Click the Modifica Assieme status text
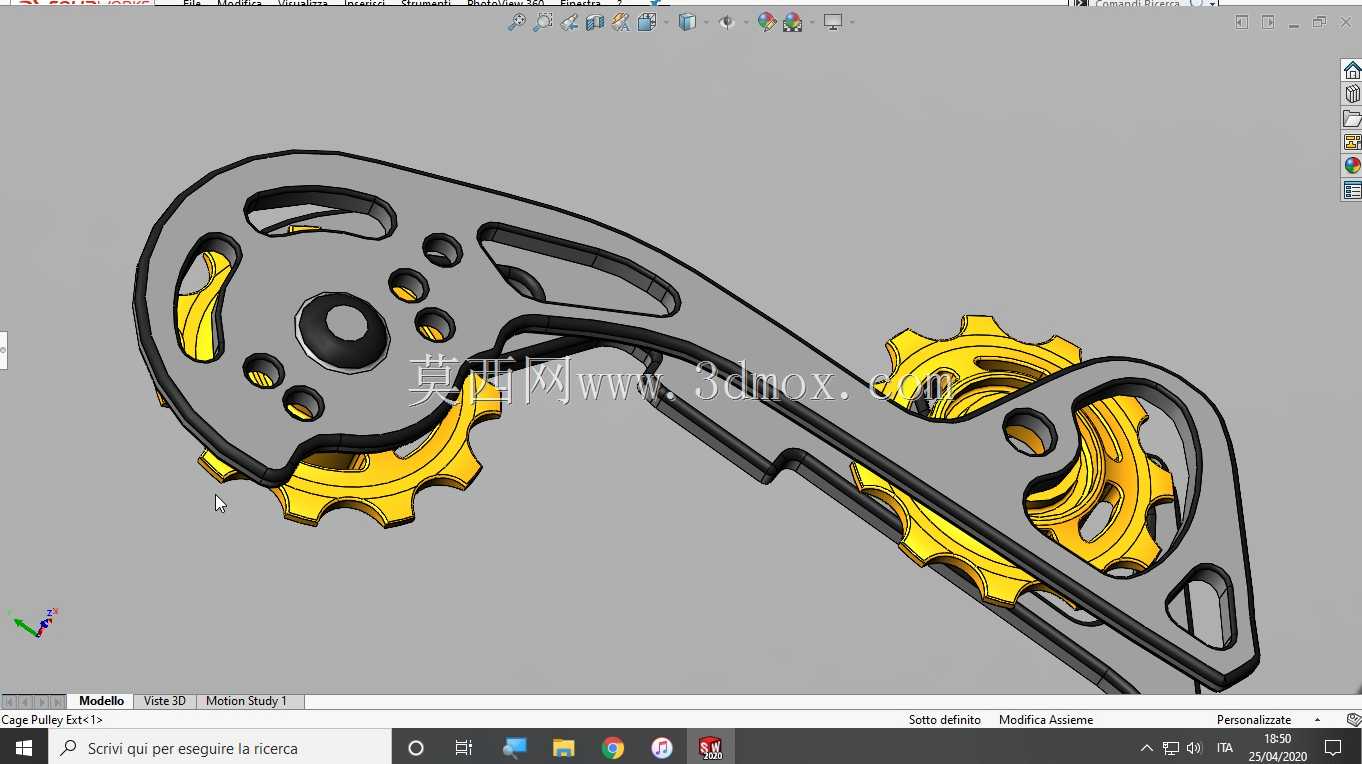This screenshot has width=1362, height=764. (x=1045, y=720)
